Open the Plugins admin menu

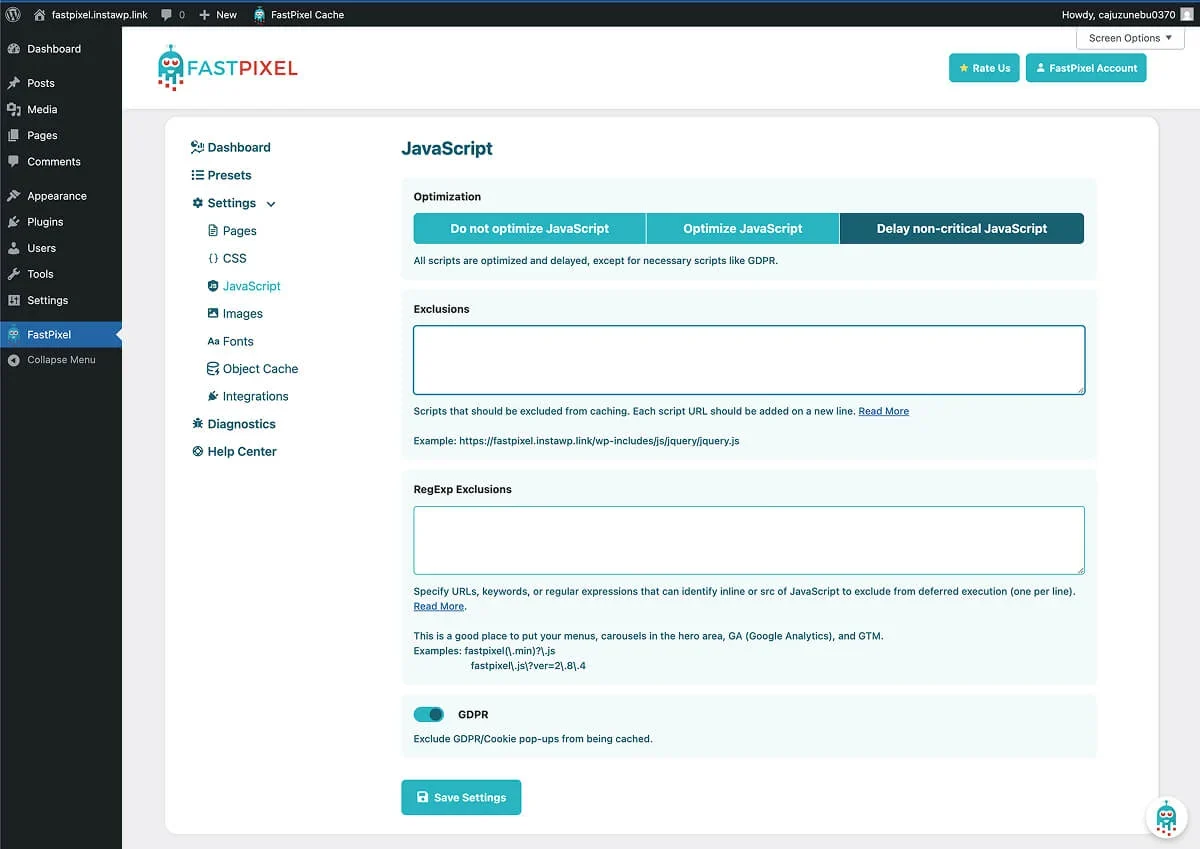(x=61, y=222)
